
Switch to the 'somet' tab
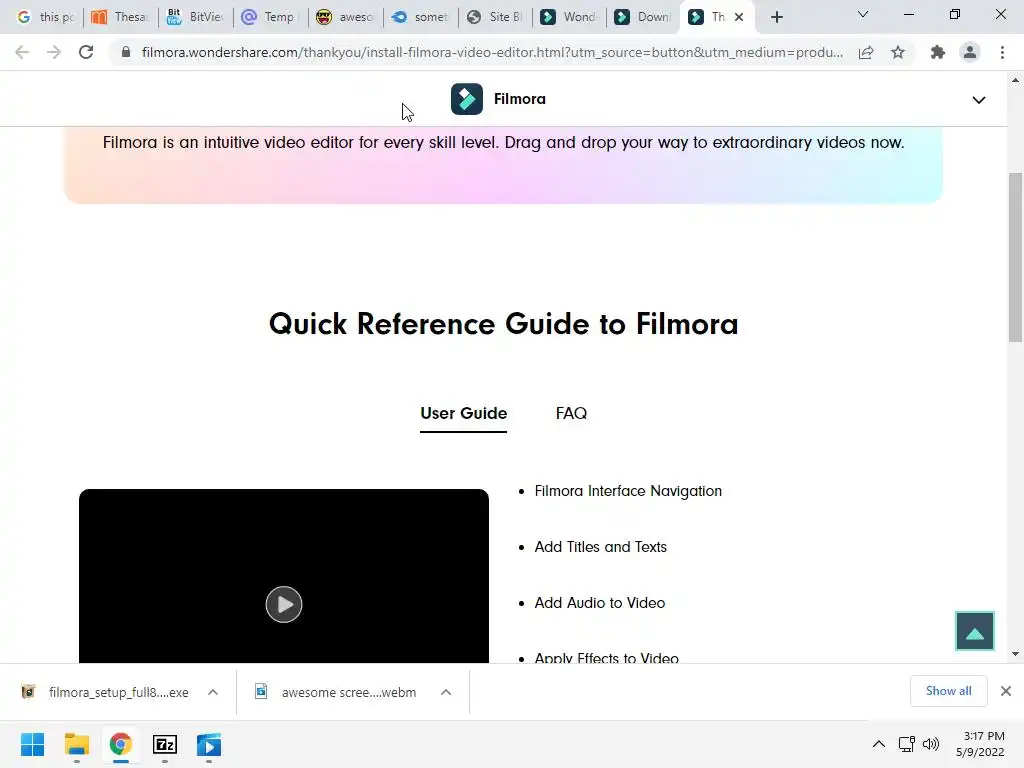(420, 17)
